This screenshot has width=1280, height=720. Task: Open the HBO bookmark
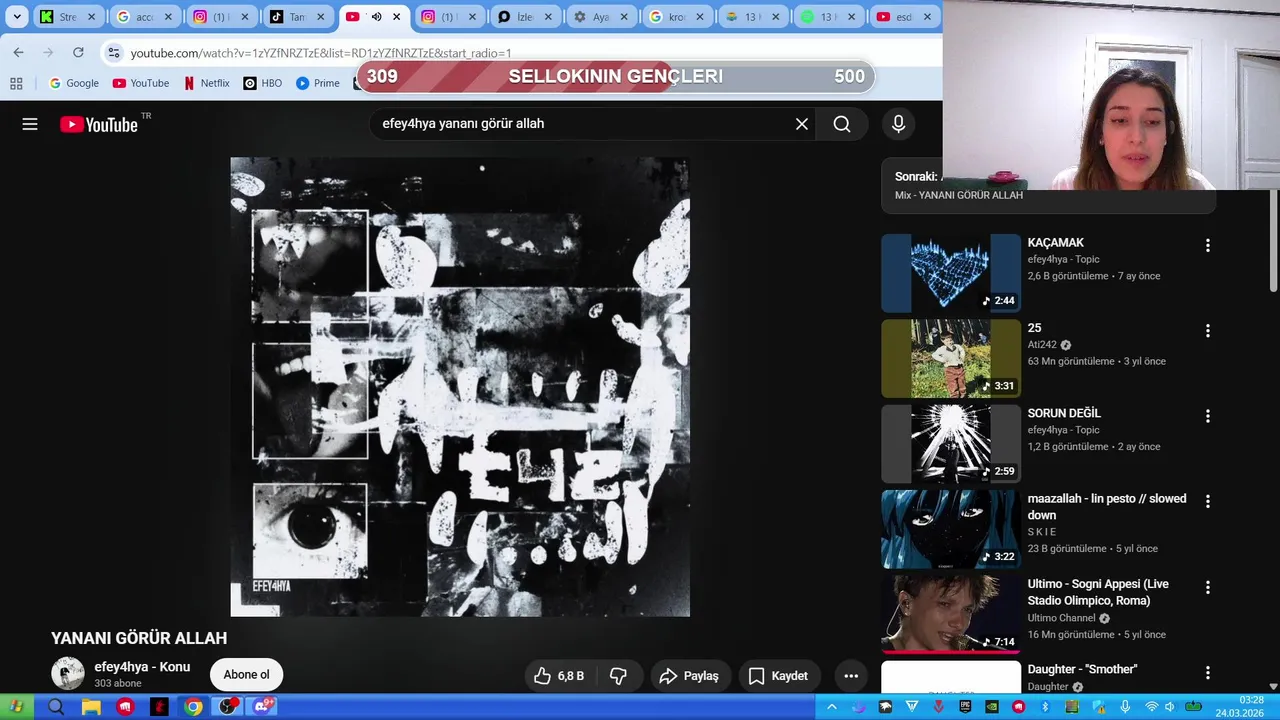pos(262,84)
